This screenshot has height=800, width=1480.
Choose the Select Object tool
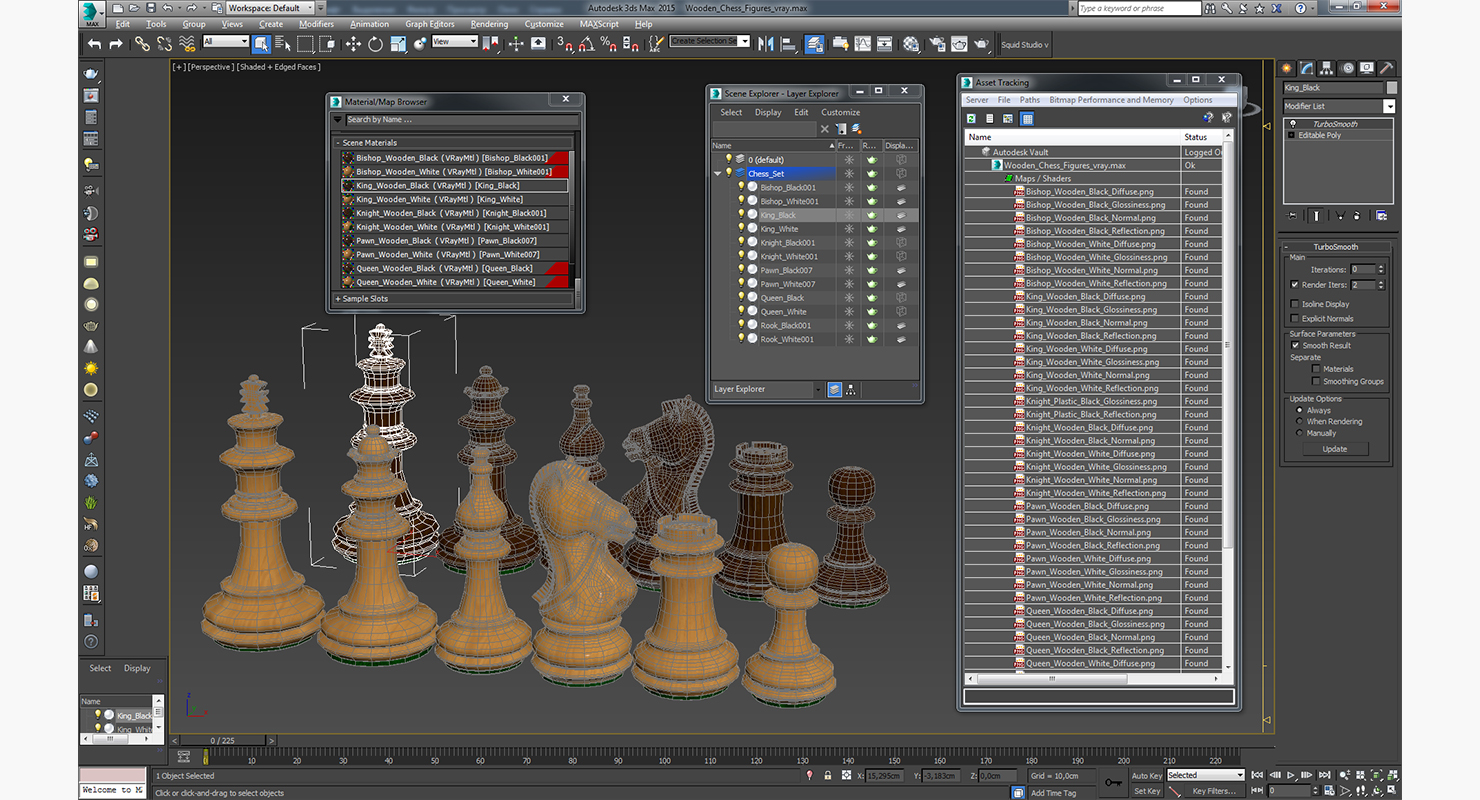tap(261, 44)
